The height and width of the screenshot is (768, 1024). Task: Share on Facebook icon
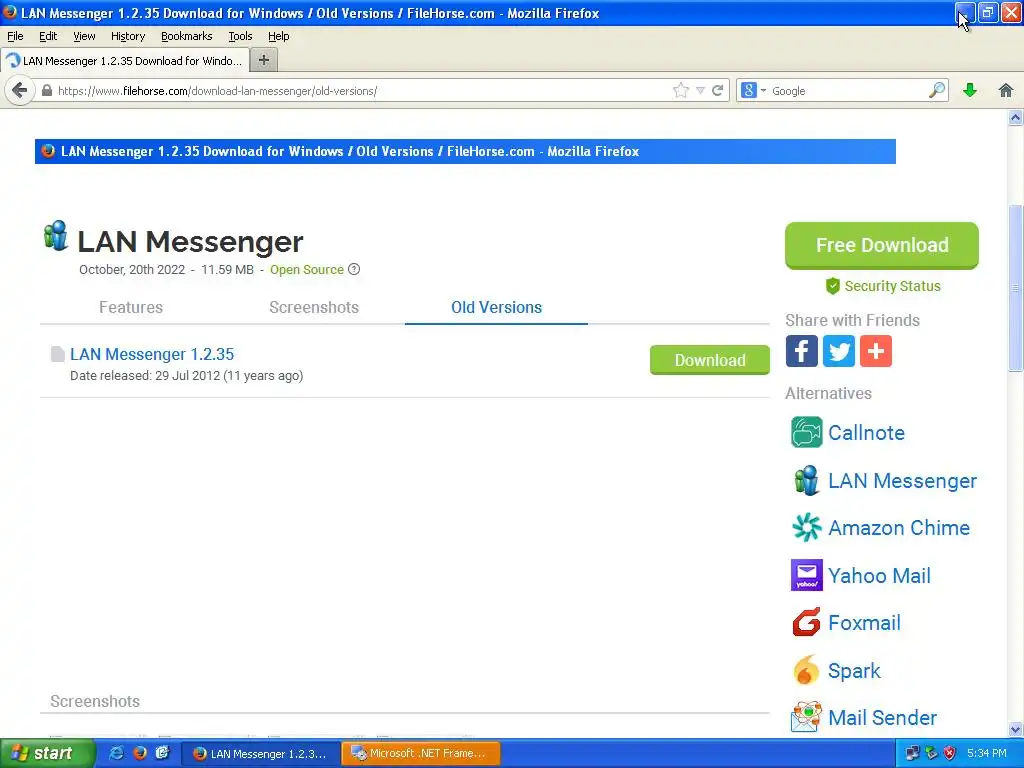pyautogui.click(x=801, y=351)
